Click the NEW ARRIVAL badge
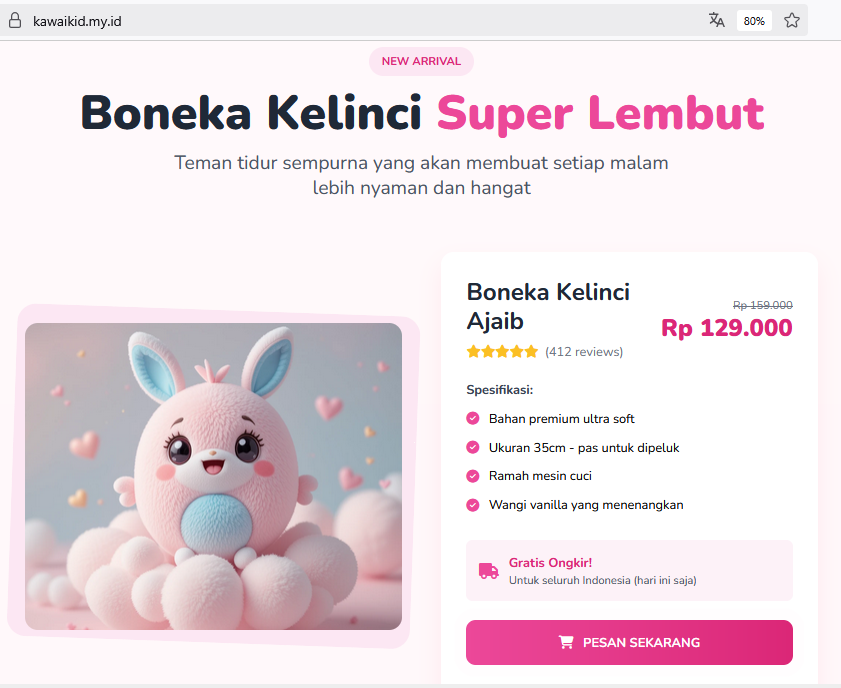841x688 pixels. tap(421, 61)
